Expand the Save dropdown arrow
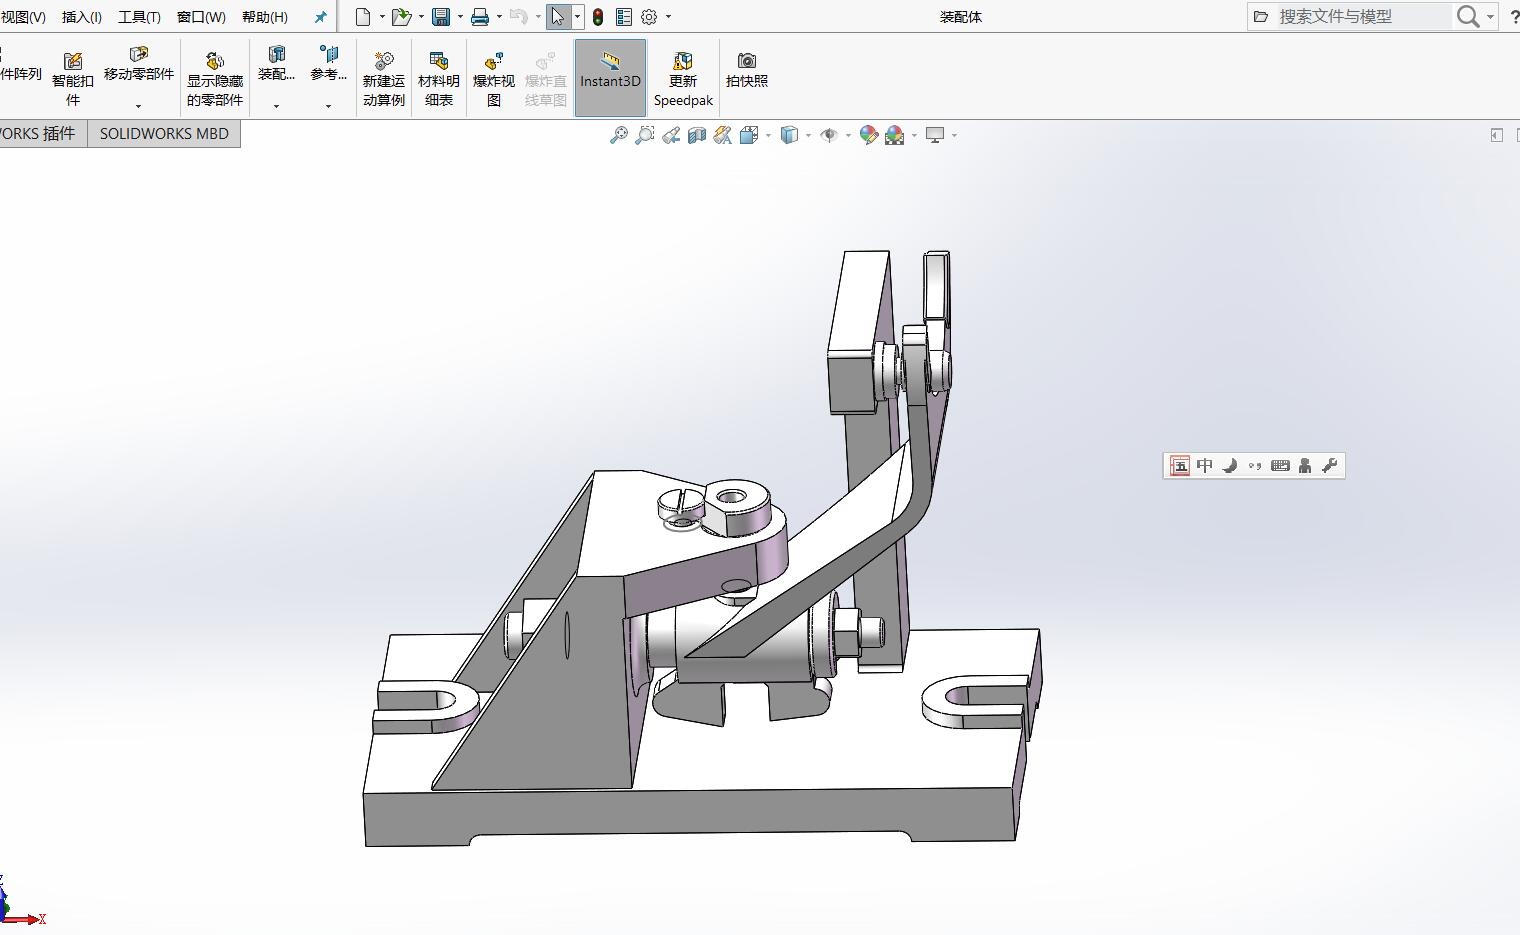 tap(460, 17)
